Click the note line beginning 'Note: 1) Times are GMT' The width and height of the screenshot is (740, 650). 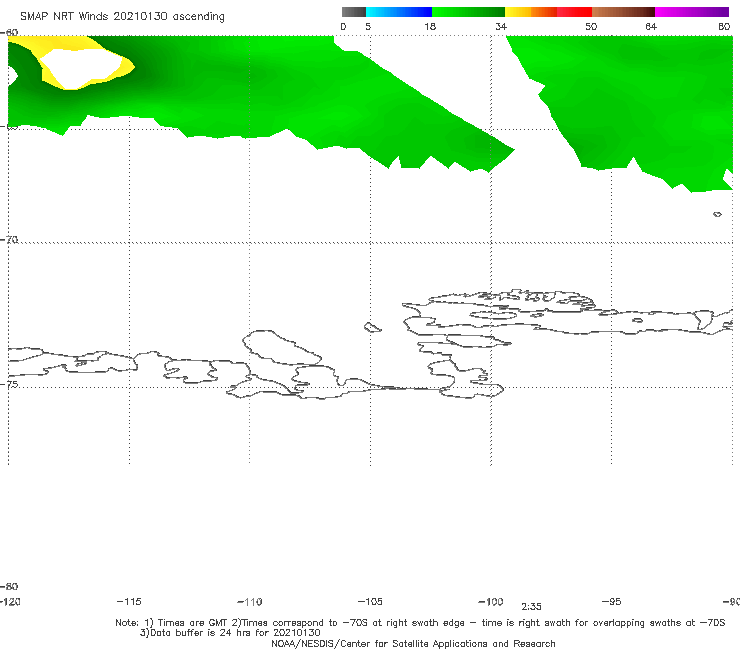(x=420, y=623)
